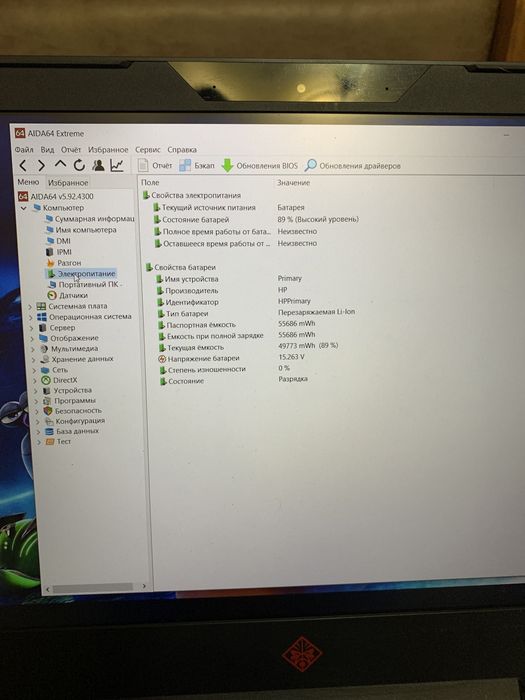The image size is (525, 700).
Task: Click the Мультимедиа icon
Action: tap(44, 349)
